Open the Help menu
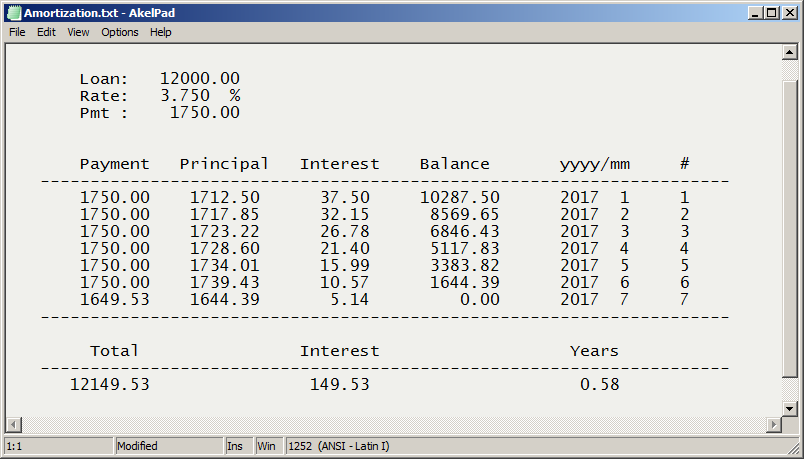The image size is (804, 459). coord(161,32)
